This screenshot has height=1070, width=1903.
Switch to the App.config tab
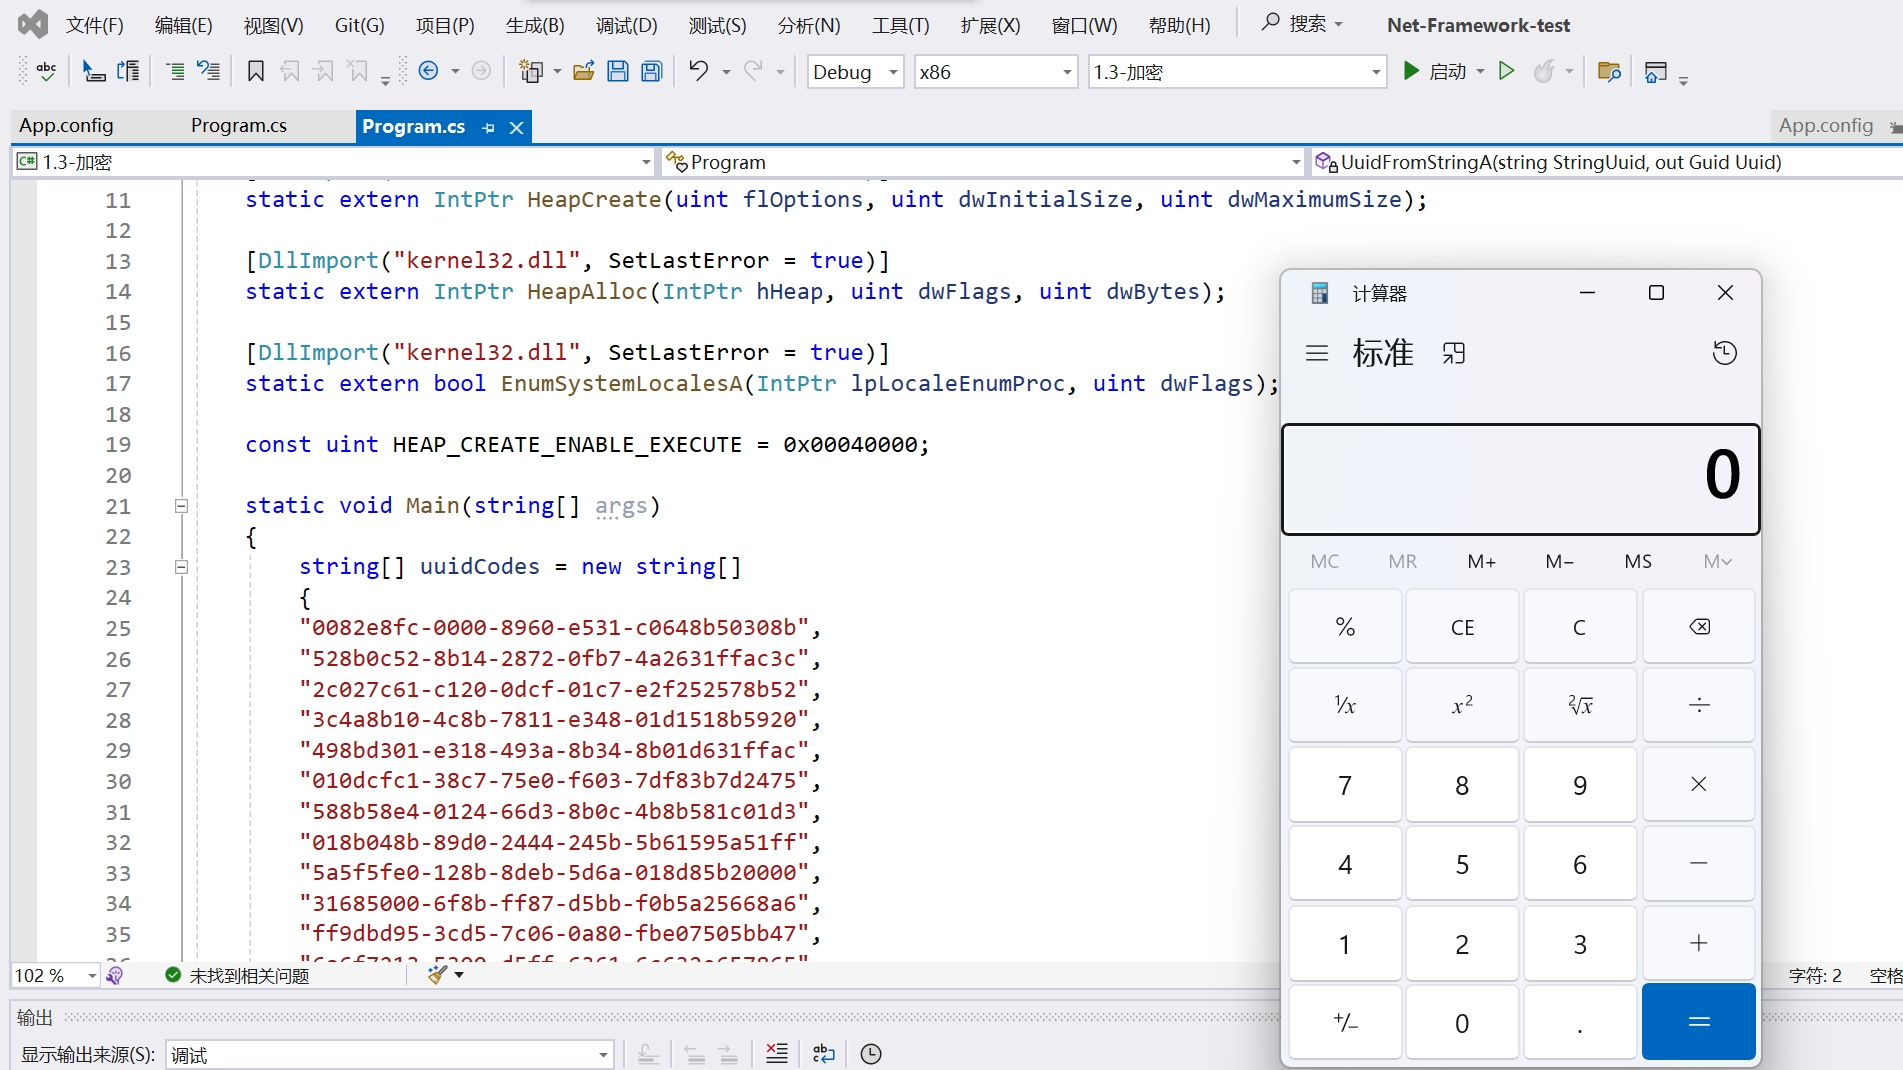pos(67,125)
